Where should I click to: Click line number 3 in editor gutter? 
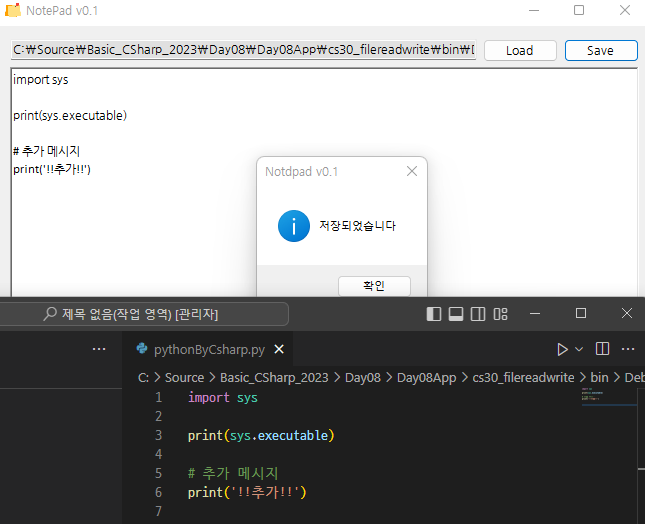158,435
